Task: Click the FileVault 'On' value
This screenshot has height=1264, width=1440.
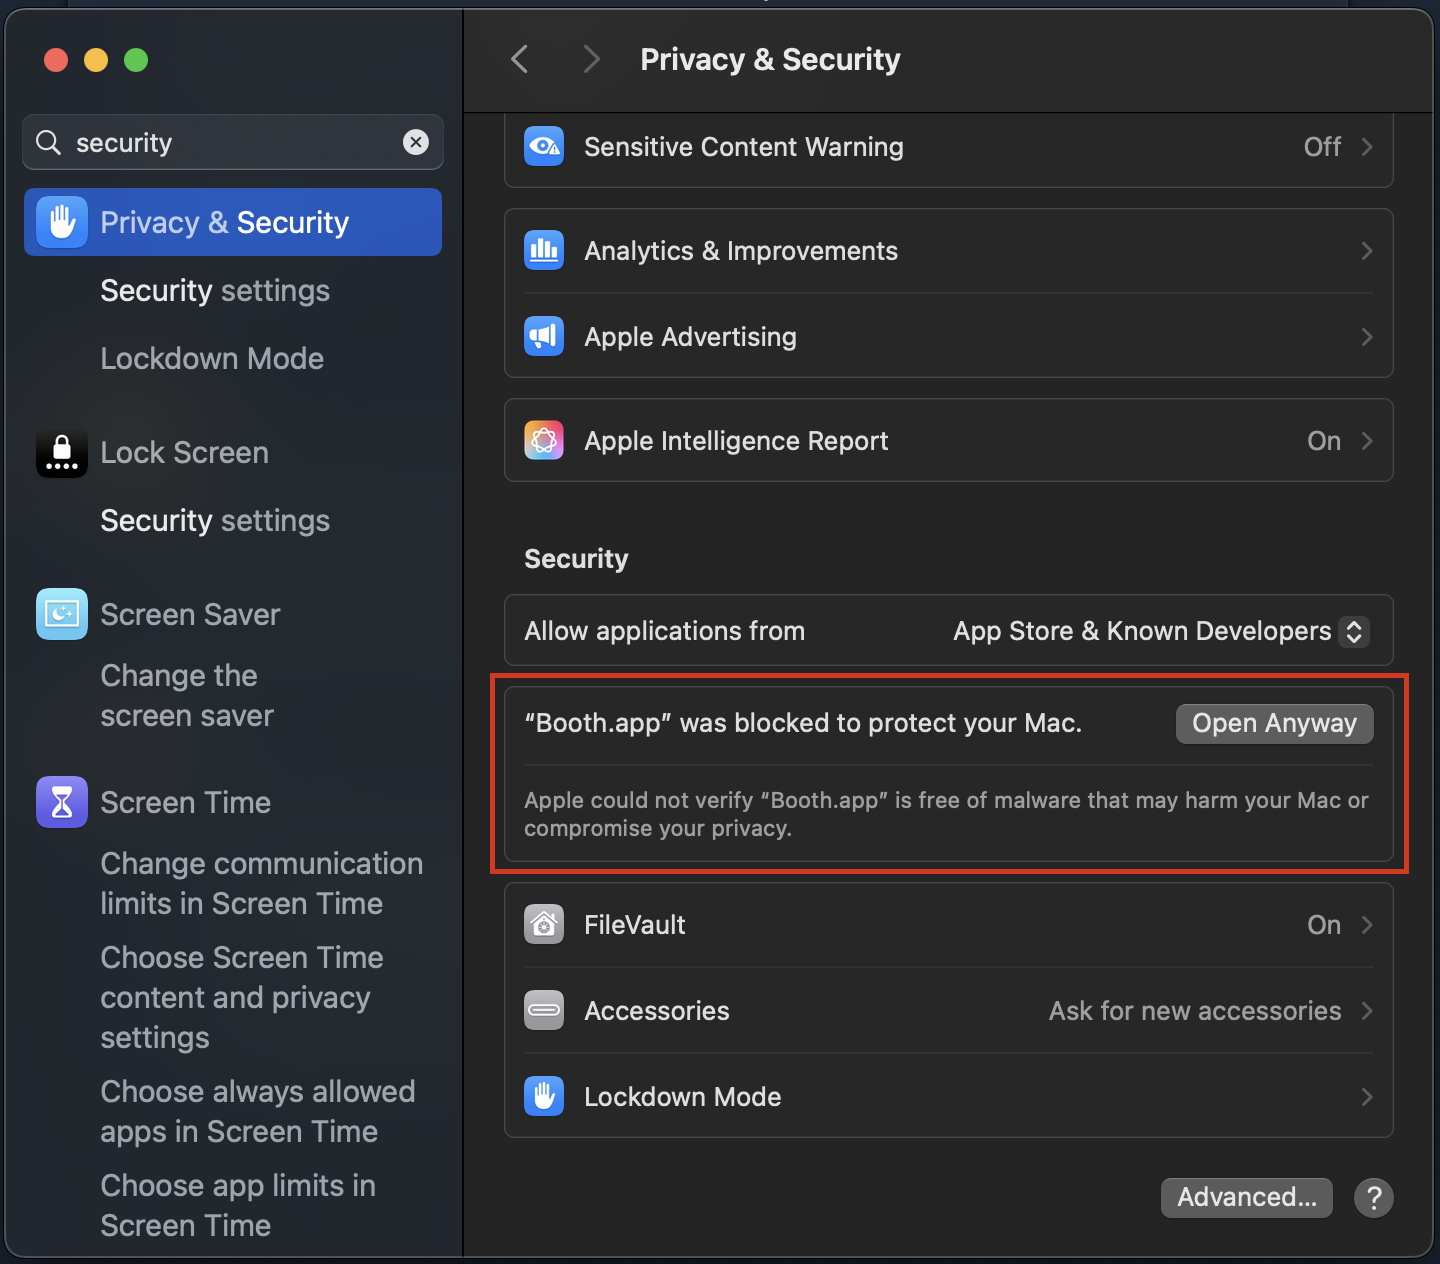Action: (x=1324, y=925)
